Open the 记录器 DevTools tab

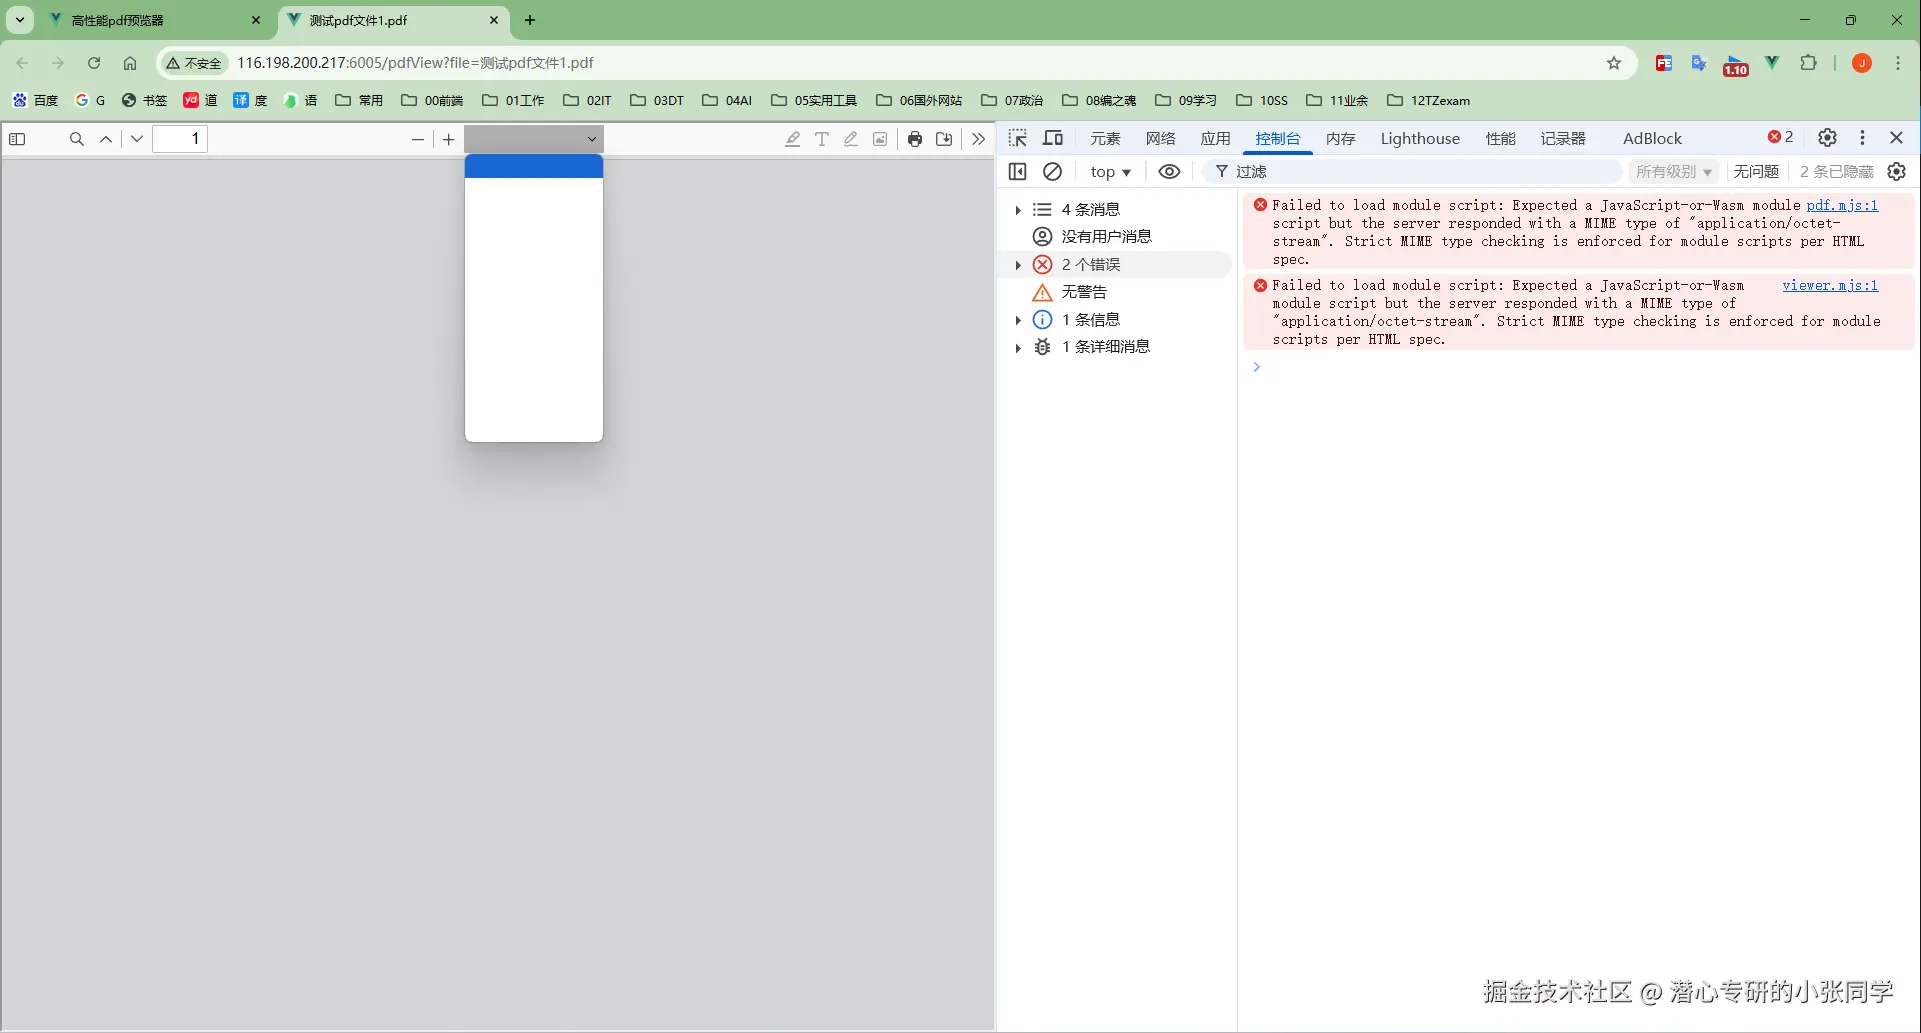tap(1563, 139)
